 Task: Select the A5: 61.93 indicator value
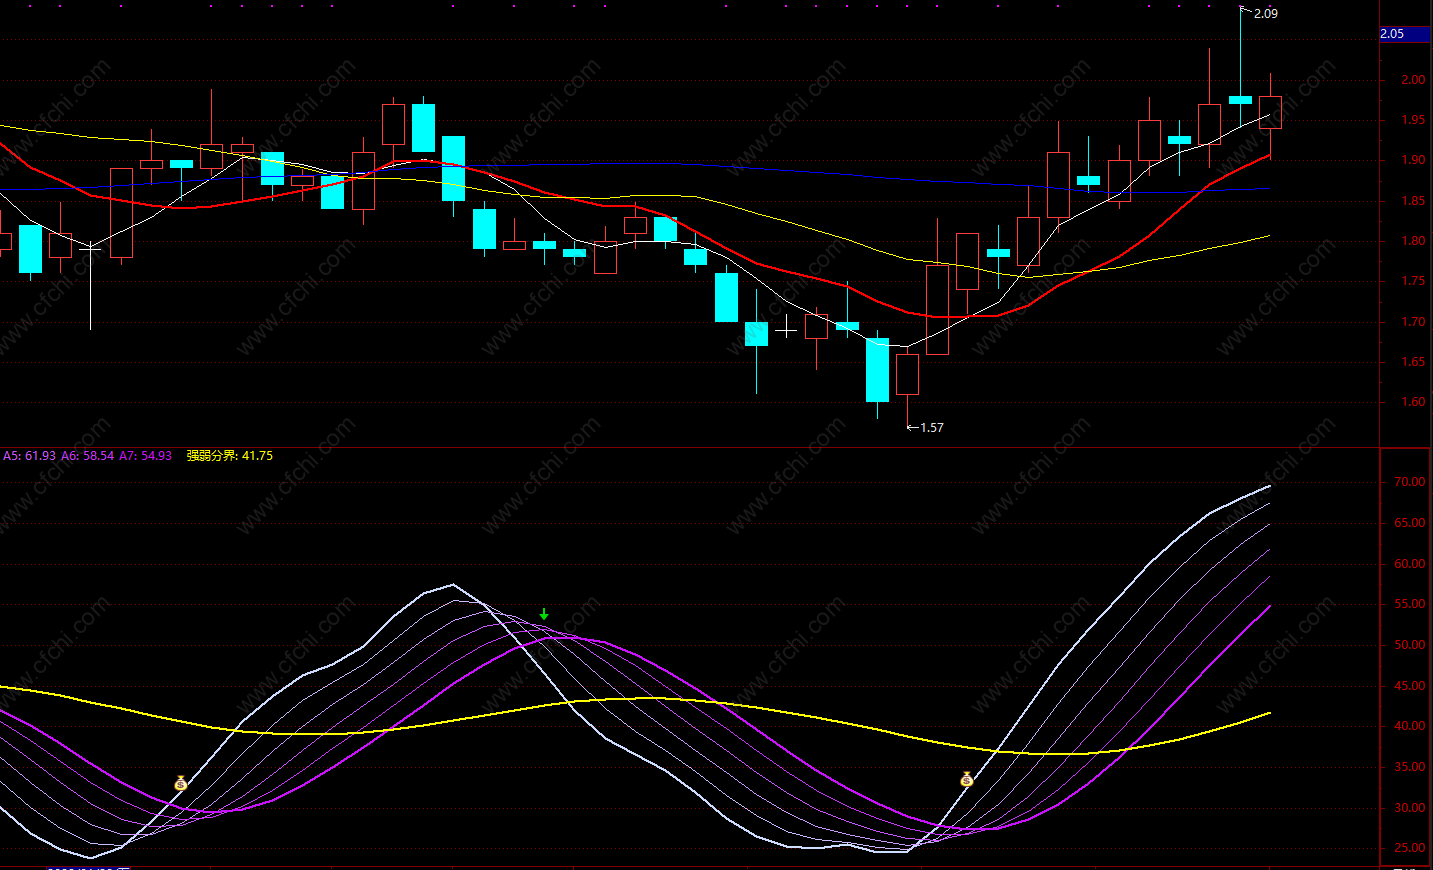(30, 455)
